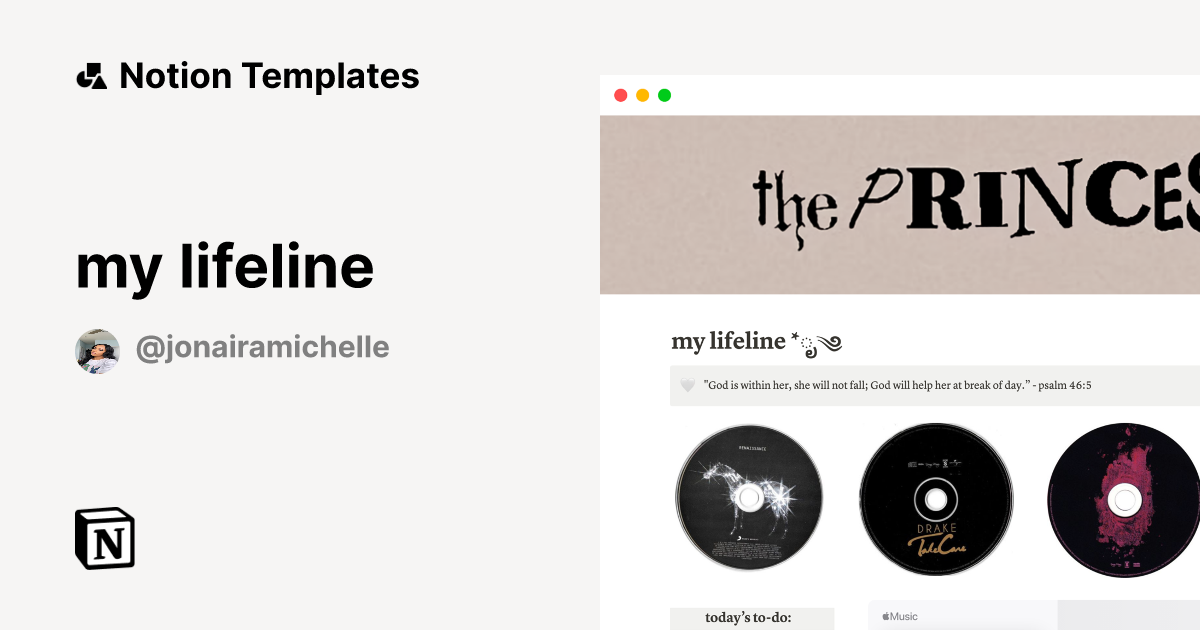Select the Renaissance CD image
This screenshot has height=630, width=1200.
[x=749, y=498]
